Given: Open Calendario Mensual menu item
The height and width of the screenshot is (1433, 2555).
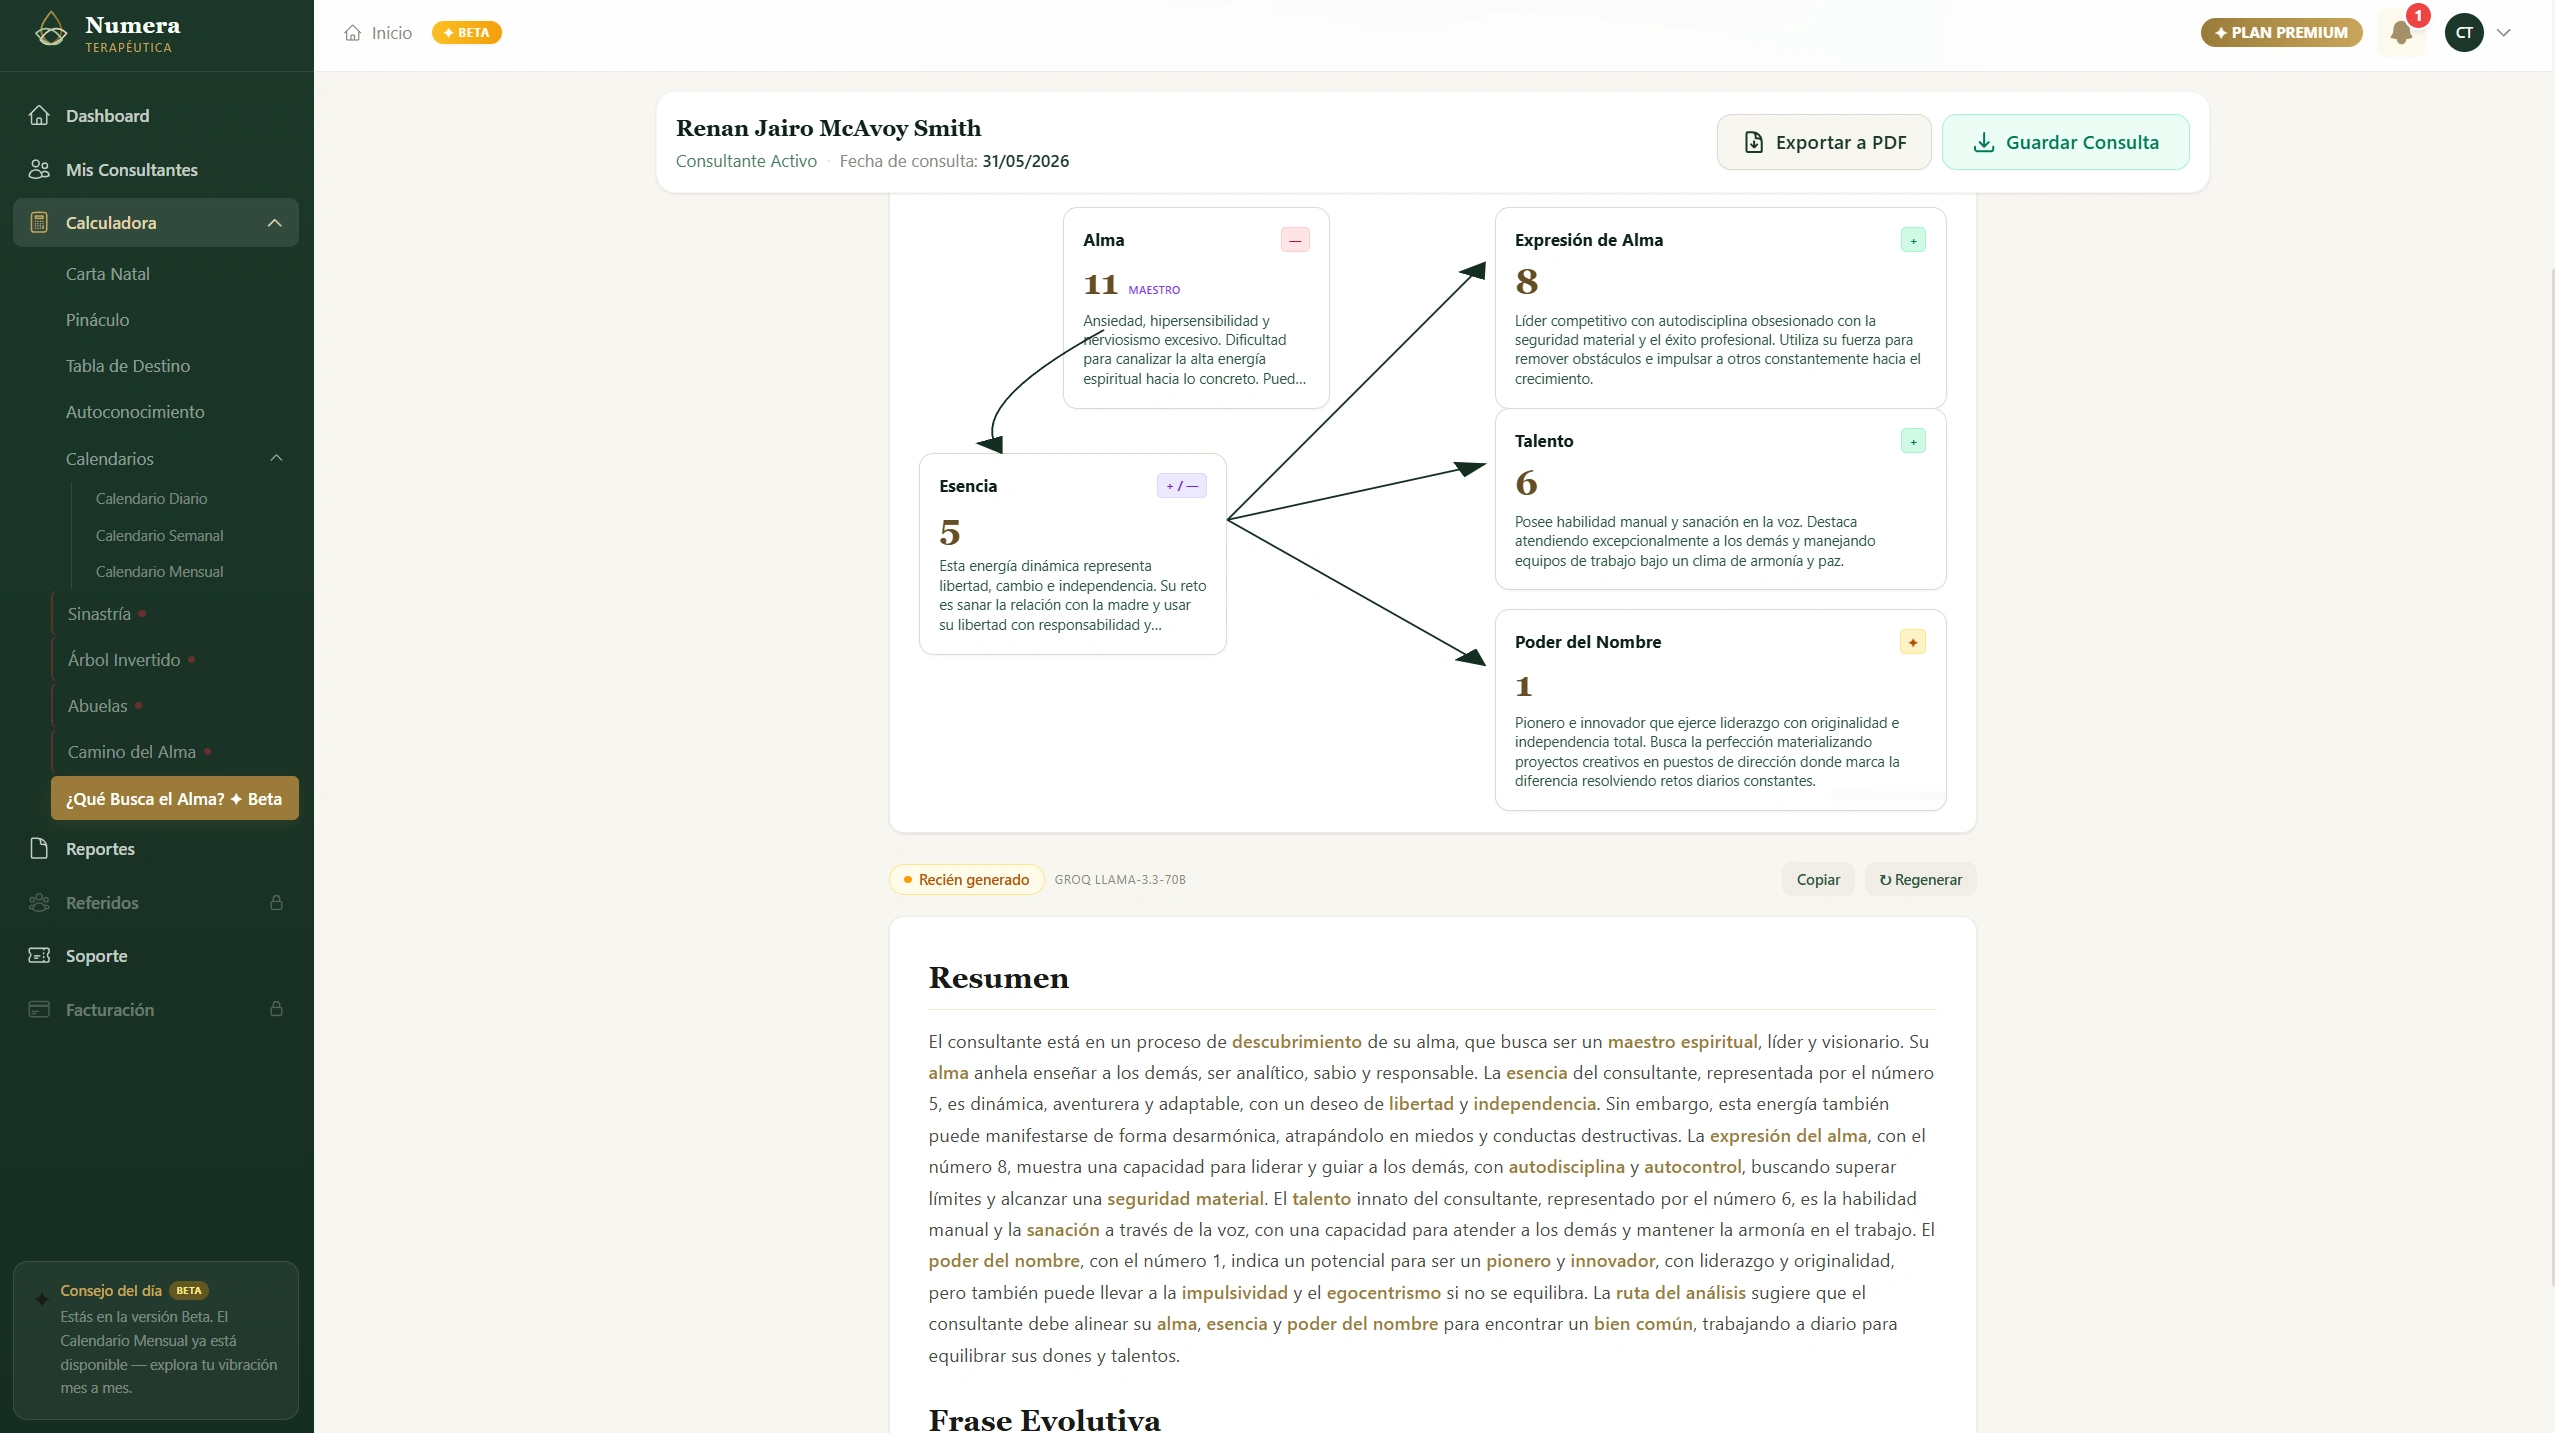Looking at the screenshot, I should pos(160,572).
